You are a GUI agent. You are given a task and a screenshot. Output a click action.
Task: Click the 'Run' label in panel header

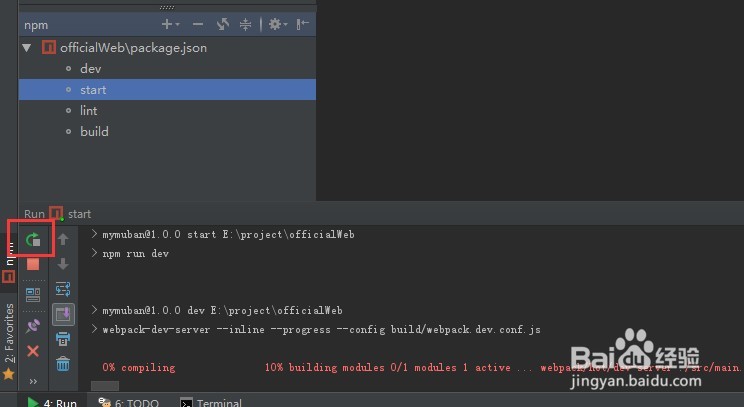(x=34, y=214)
